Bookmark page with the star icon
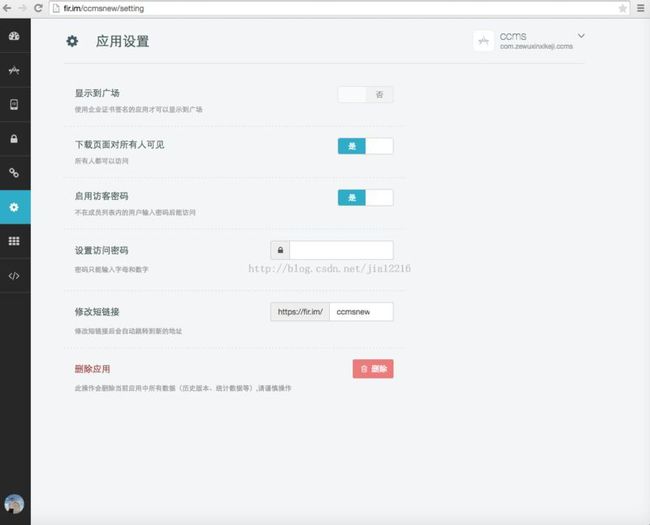This screenshot has width=650, height=525. coord(622,8)
